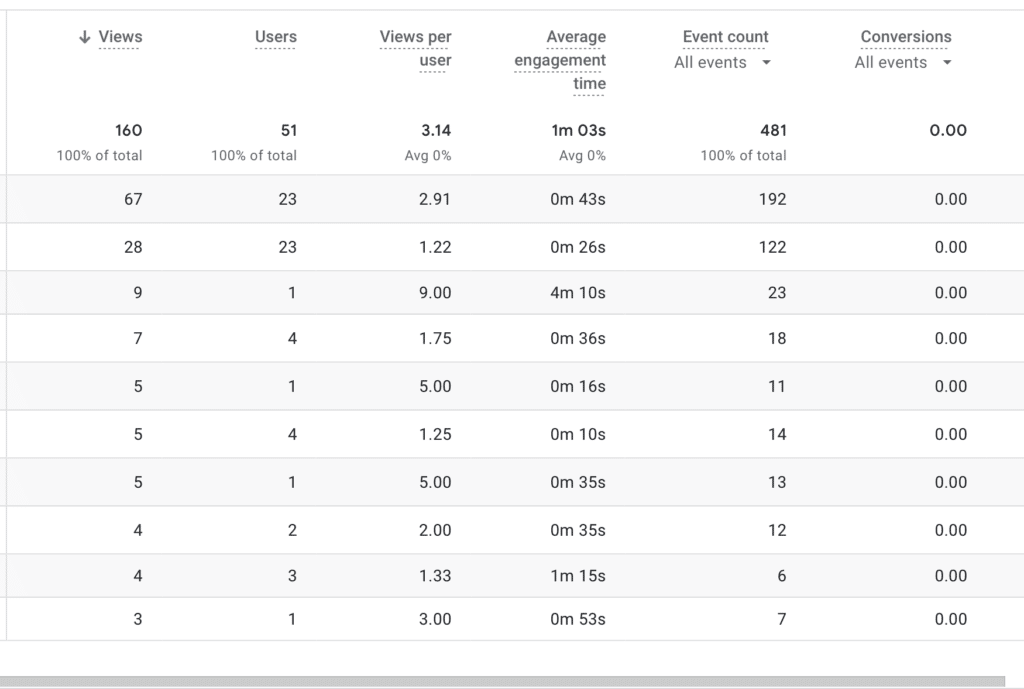
Task: Sort the table by Conversions column
Action: click(905, 36)
